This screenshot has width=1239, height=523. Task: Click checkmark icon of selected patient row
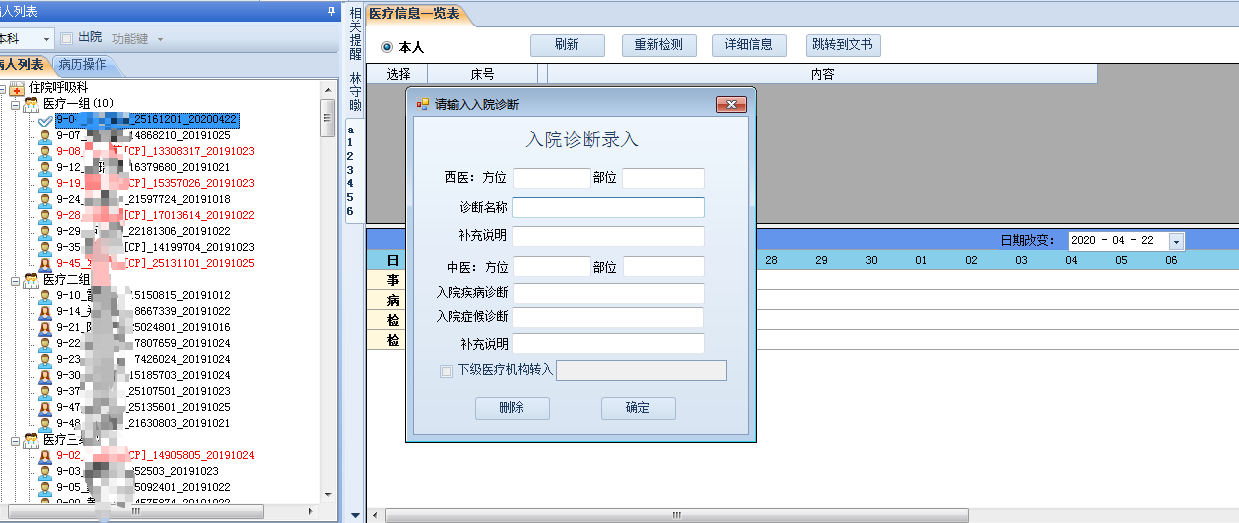tap(45, 119)
